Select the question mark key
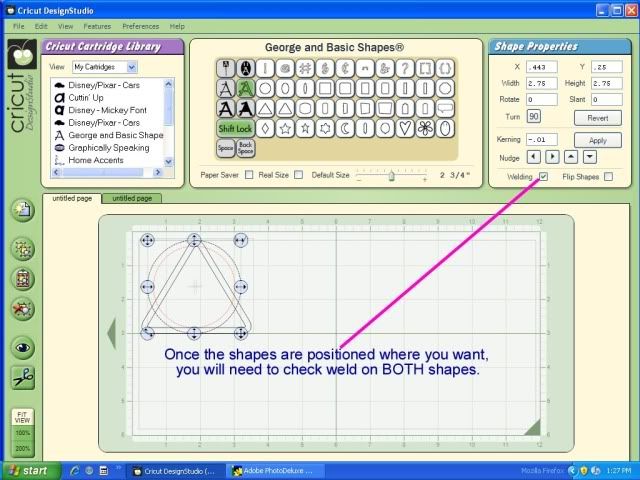 click(x=405, y=68)
